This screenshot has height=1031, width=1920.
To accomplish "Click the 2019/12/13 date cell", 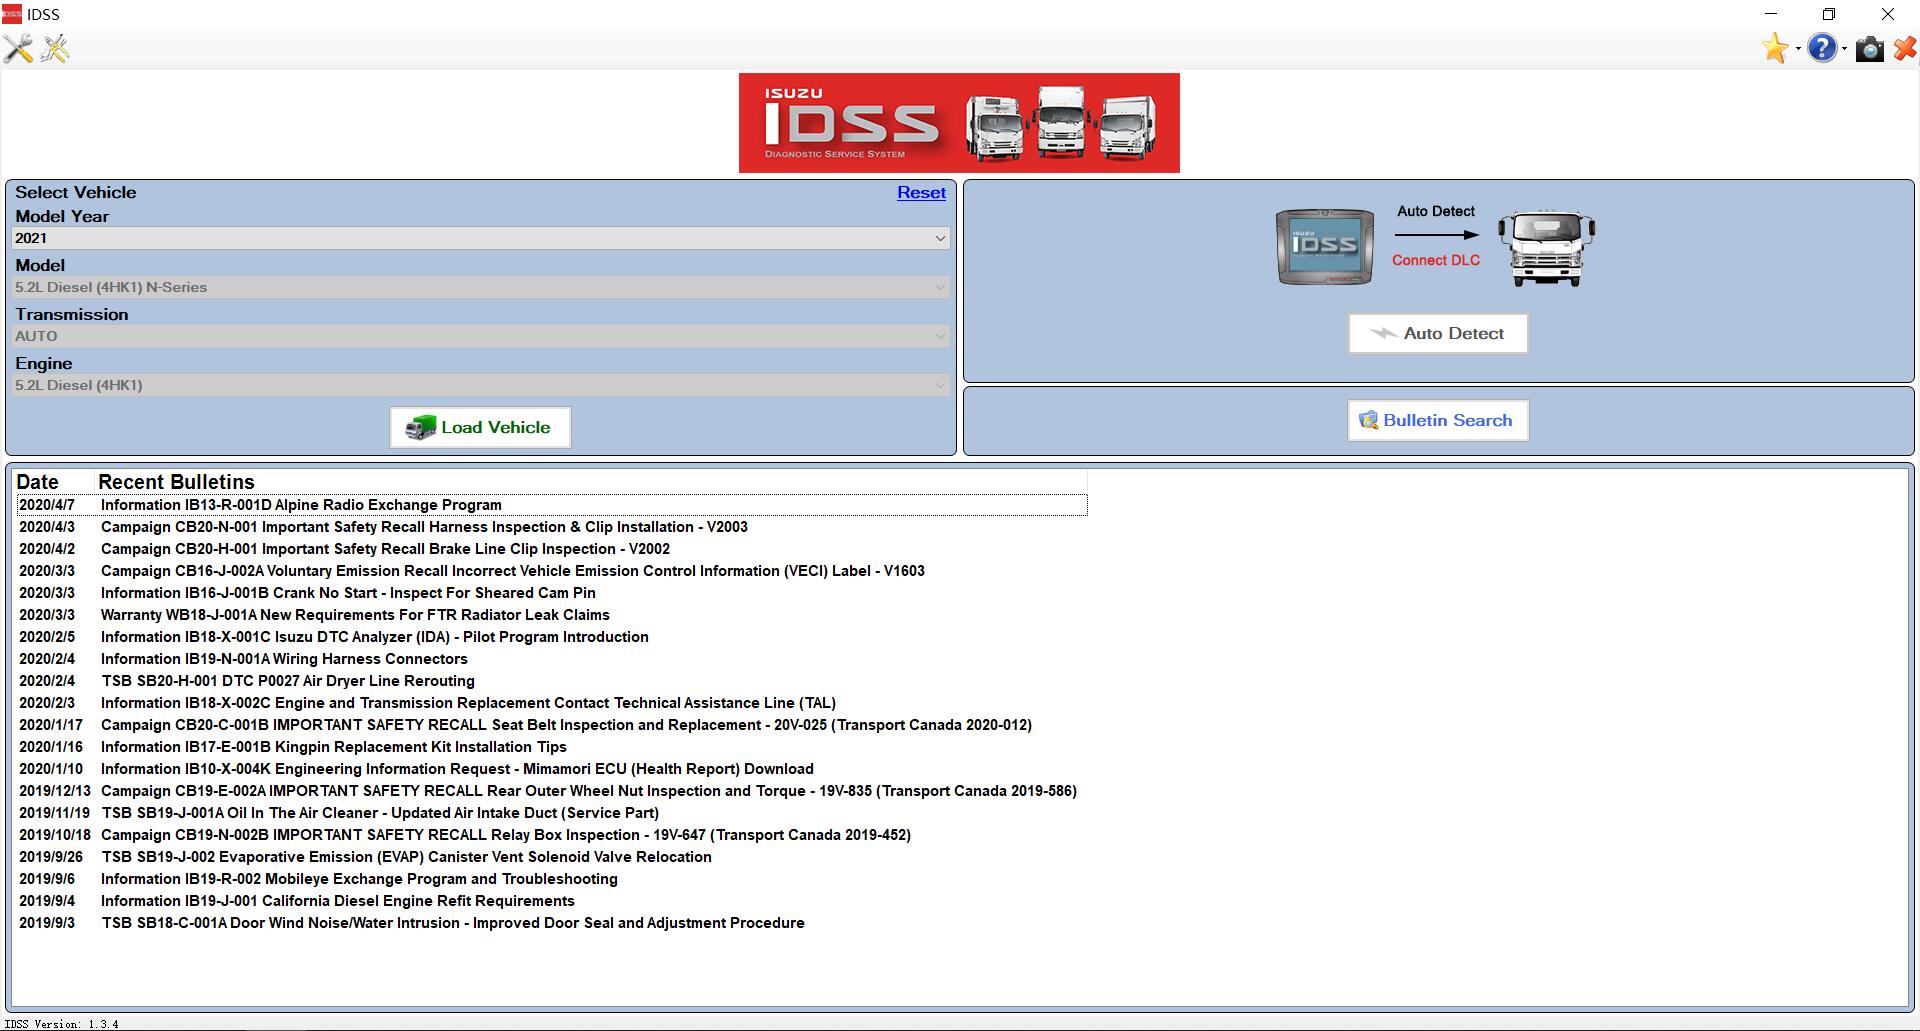I will pyautogui.click(x=55, y=791).
